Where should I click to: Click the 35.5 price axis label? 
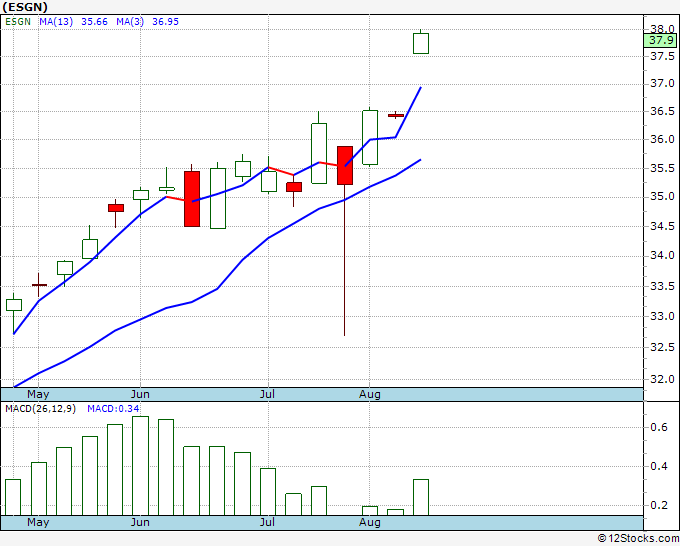(x=663, y=168)
